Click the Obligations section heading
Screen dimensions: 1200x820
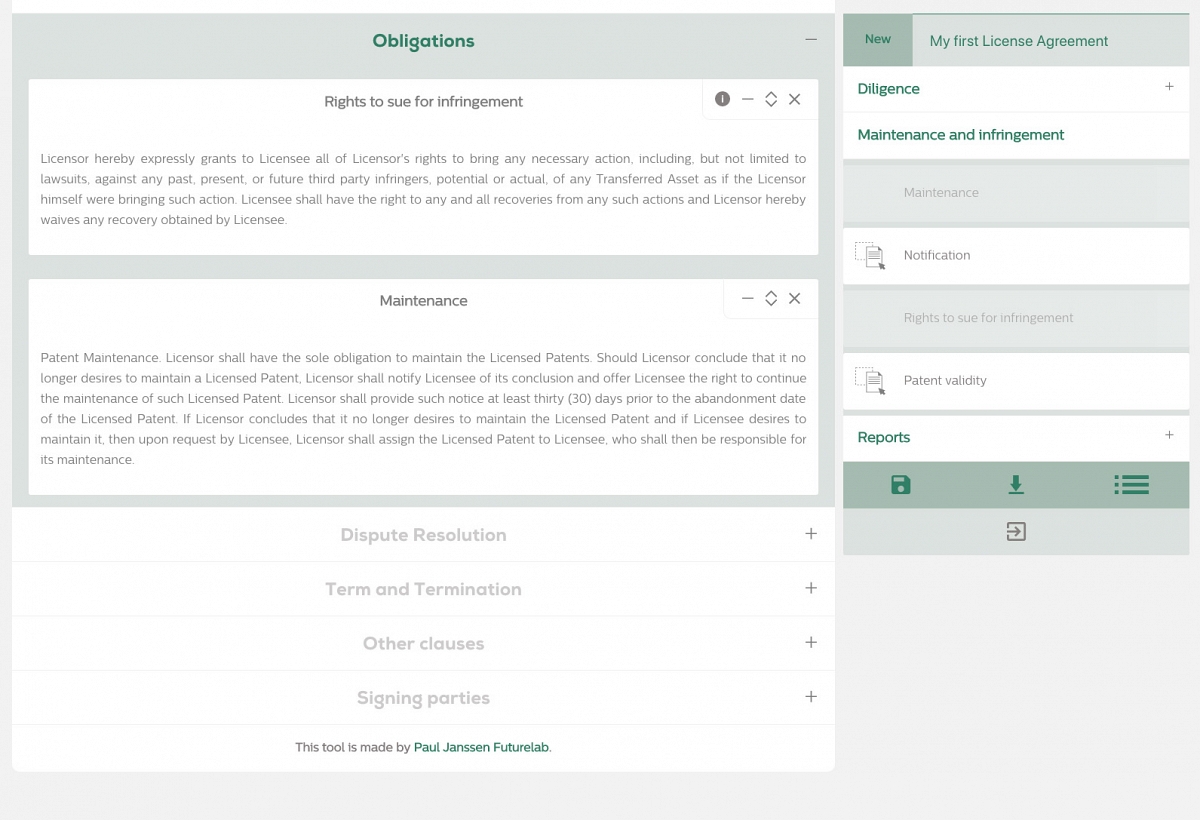pos(423,41)
